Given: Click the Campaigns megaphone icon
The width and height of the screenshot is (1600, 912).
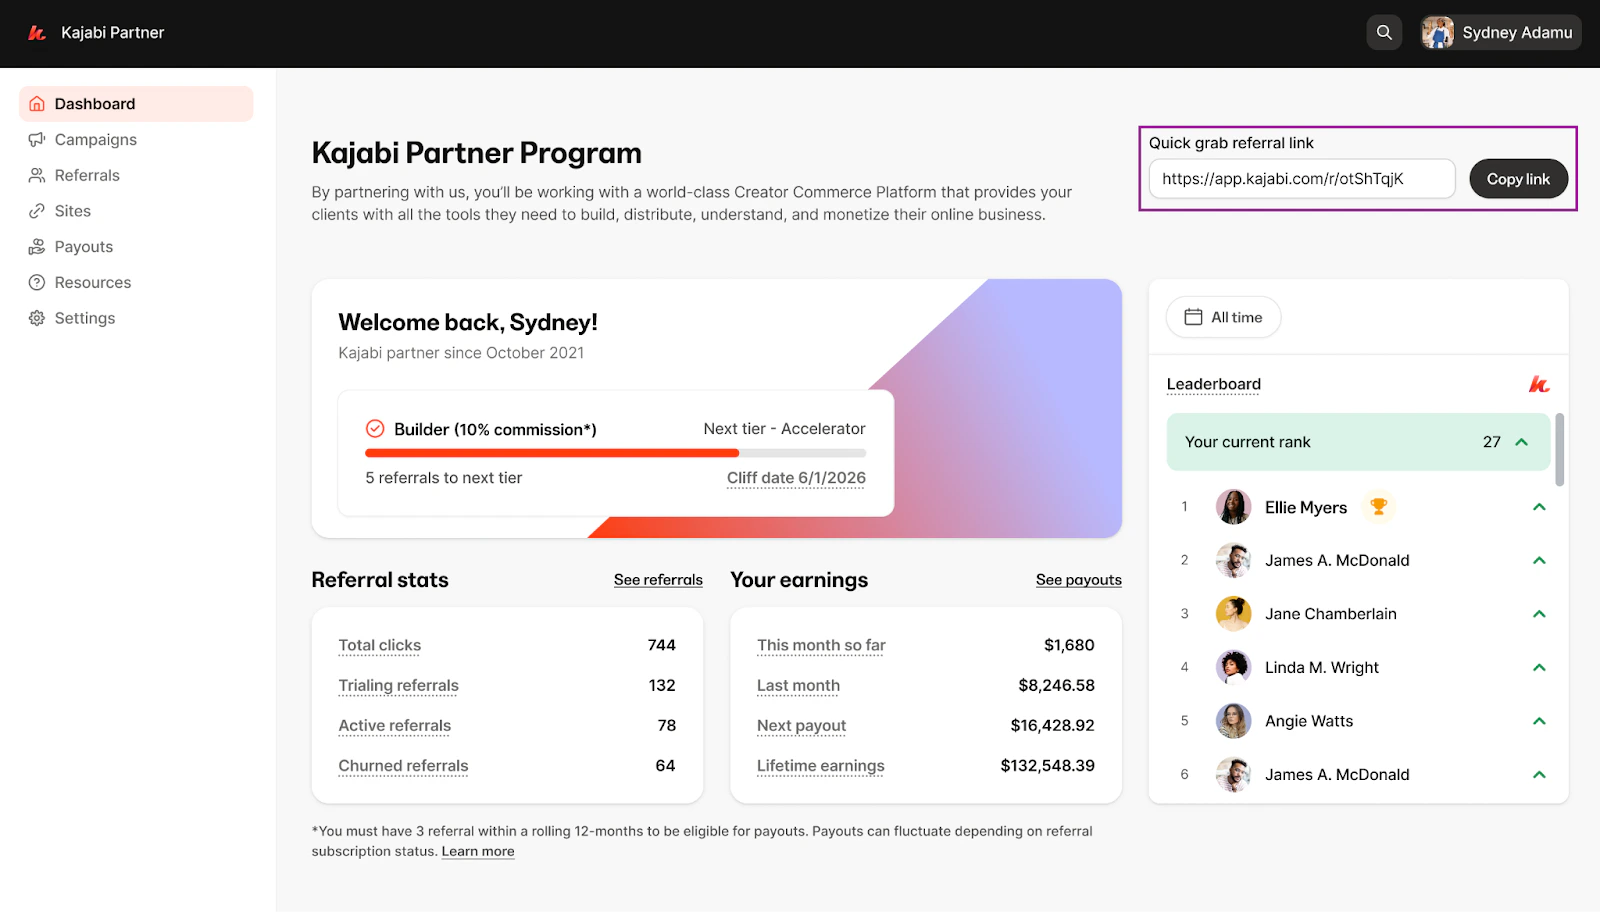Looking at the screenshot, I should (37, 139).
